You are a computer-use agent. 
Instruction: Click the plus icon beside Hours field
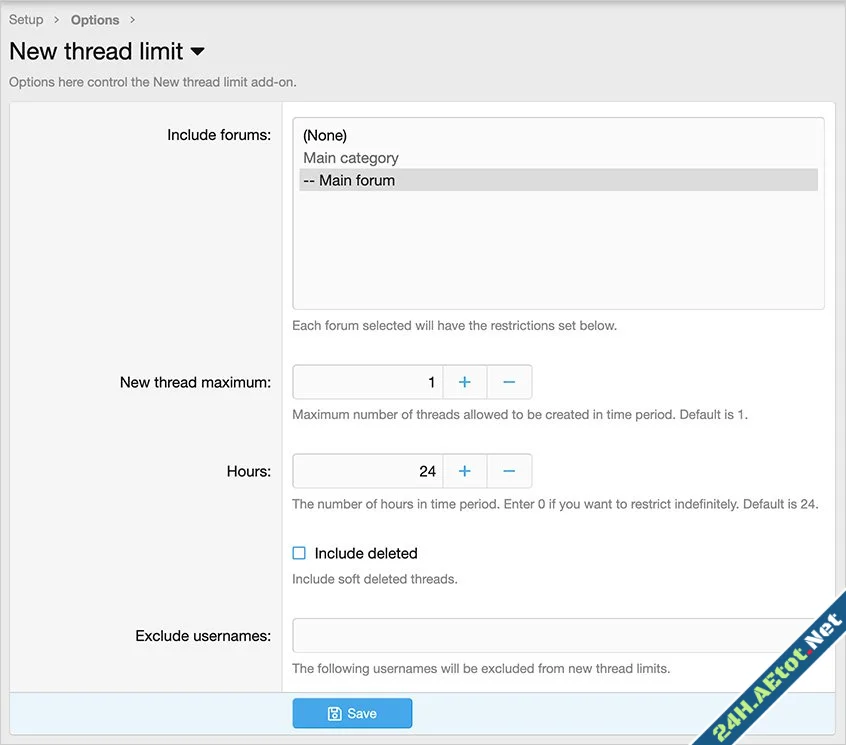[464, 471]
